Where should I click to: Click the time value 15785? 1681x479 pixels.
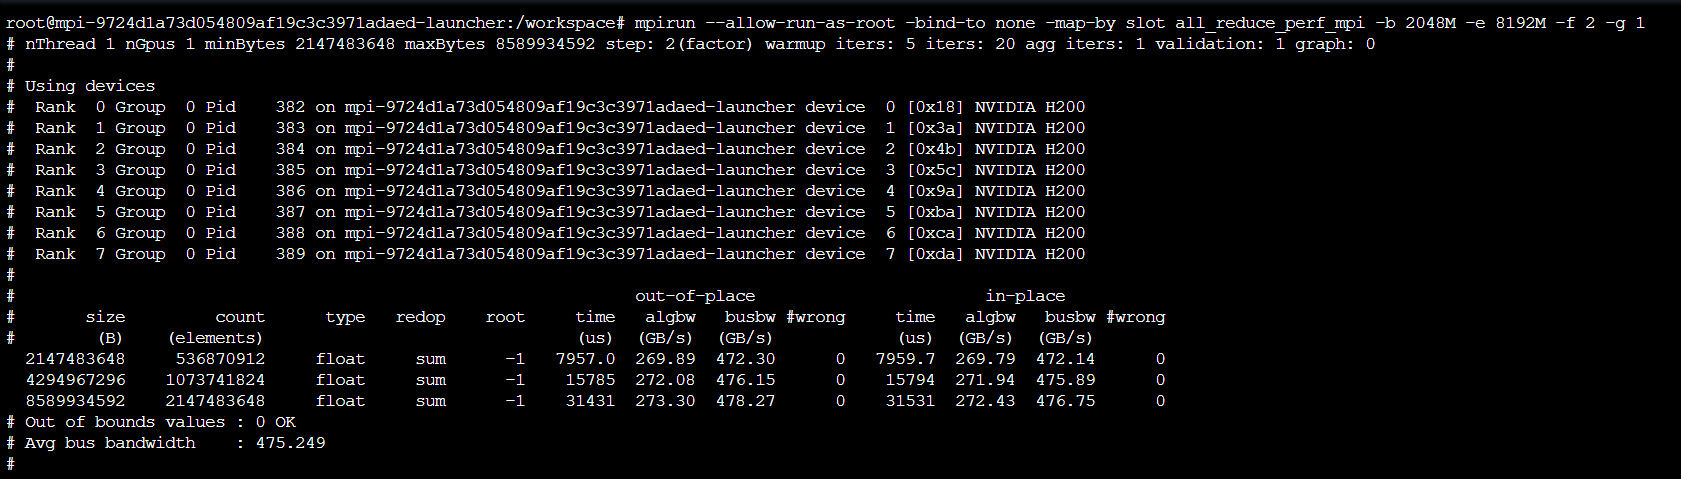[x=590, y=380]
